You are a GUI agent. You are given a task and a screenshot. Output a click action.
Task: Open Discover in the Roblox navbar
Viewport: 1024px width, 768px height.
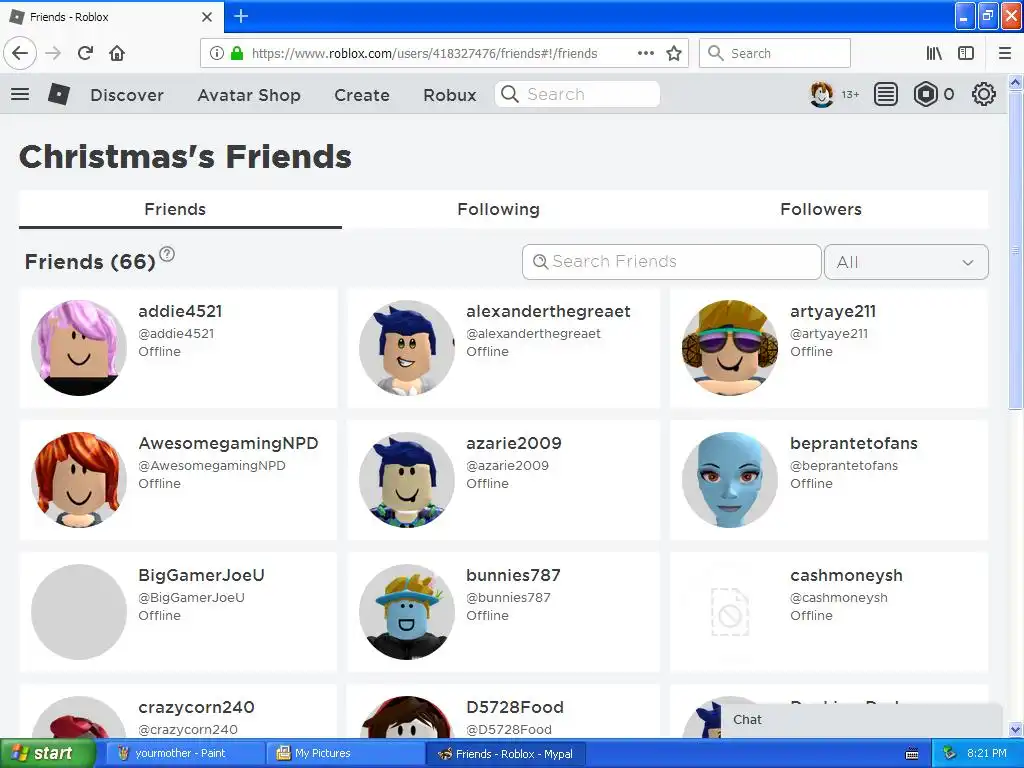pyautogui.click(x=127, y=95)
